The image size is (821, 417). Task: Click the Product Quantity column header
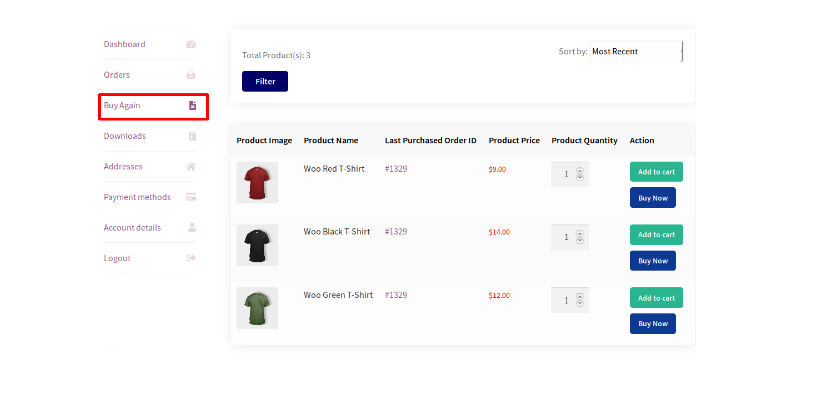pos(584,140)
